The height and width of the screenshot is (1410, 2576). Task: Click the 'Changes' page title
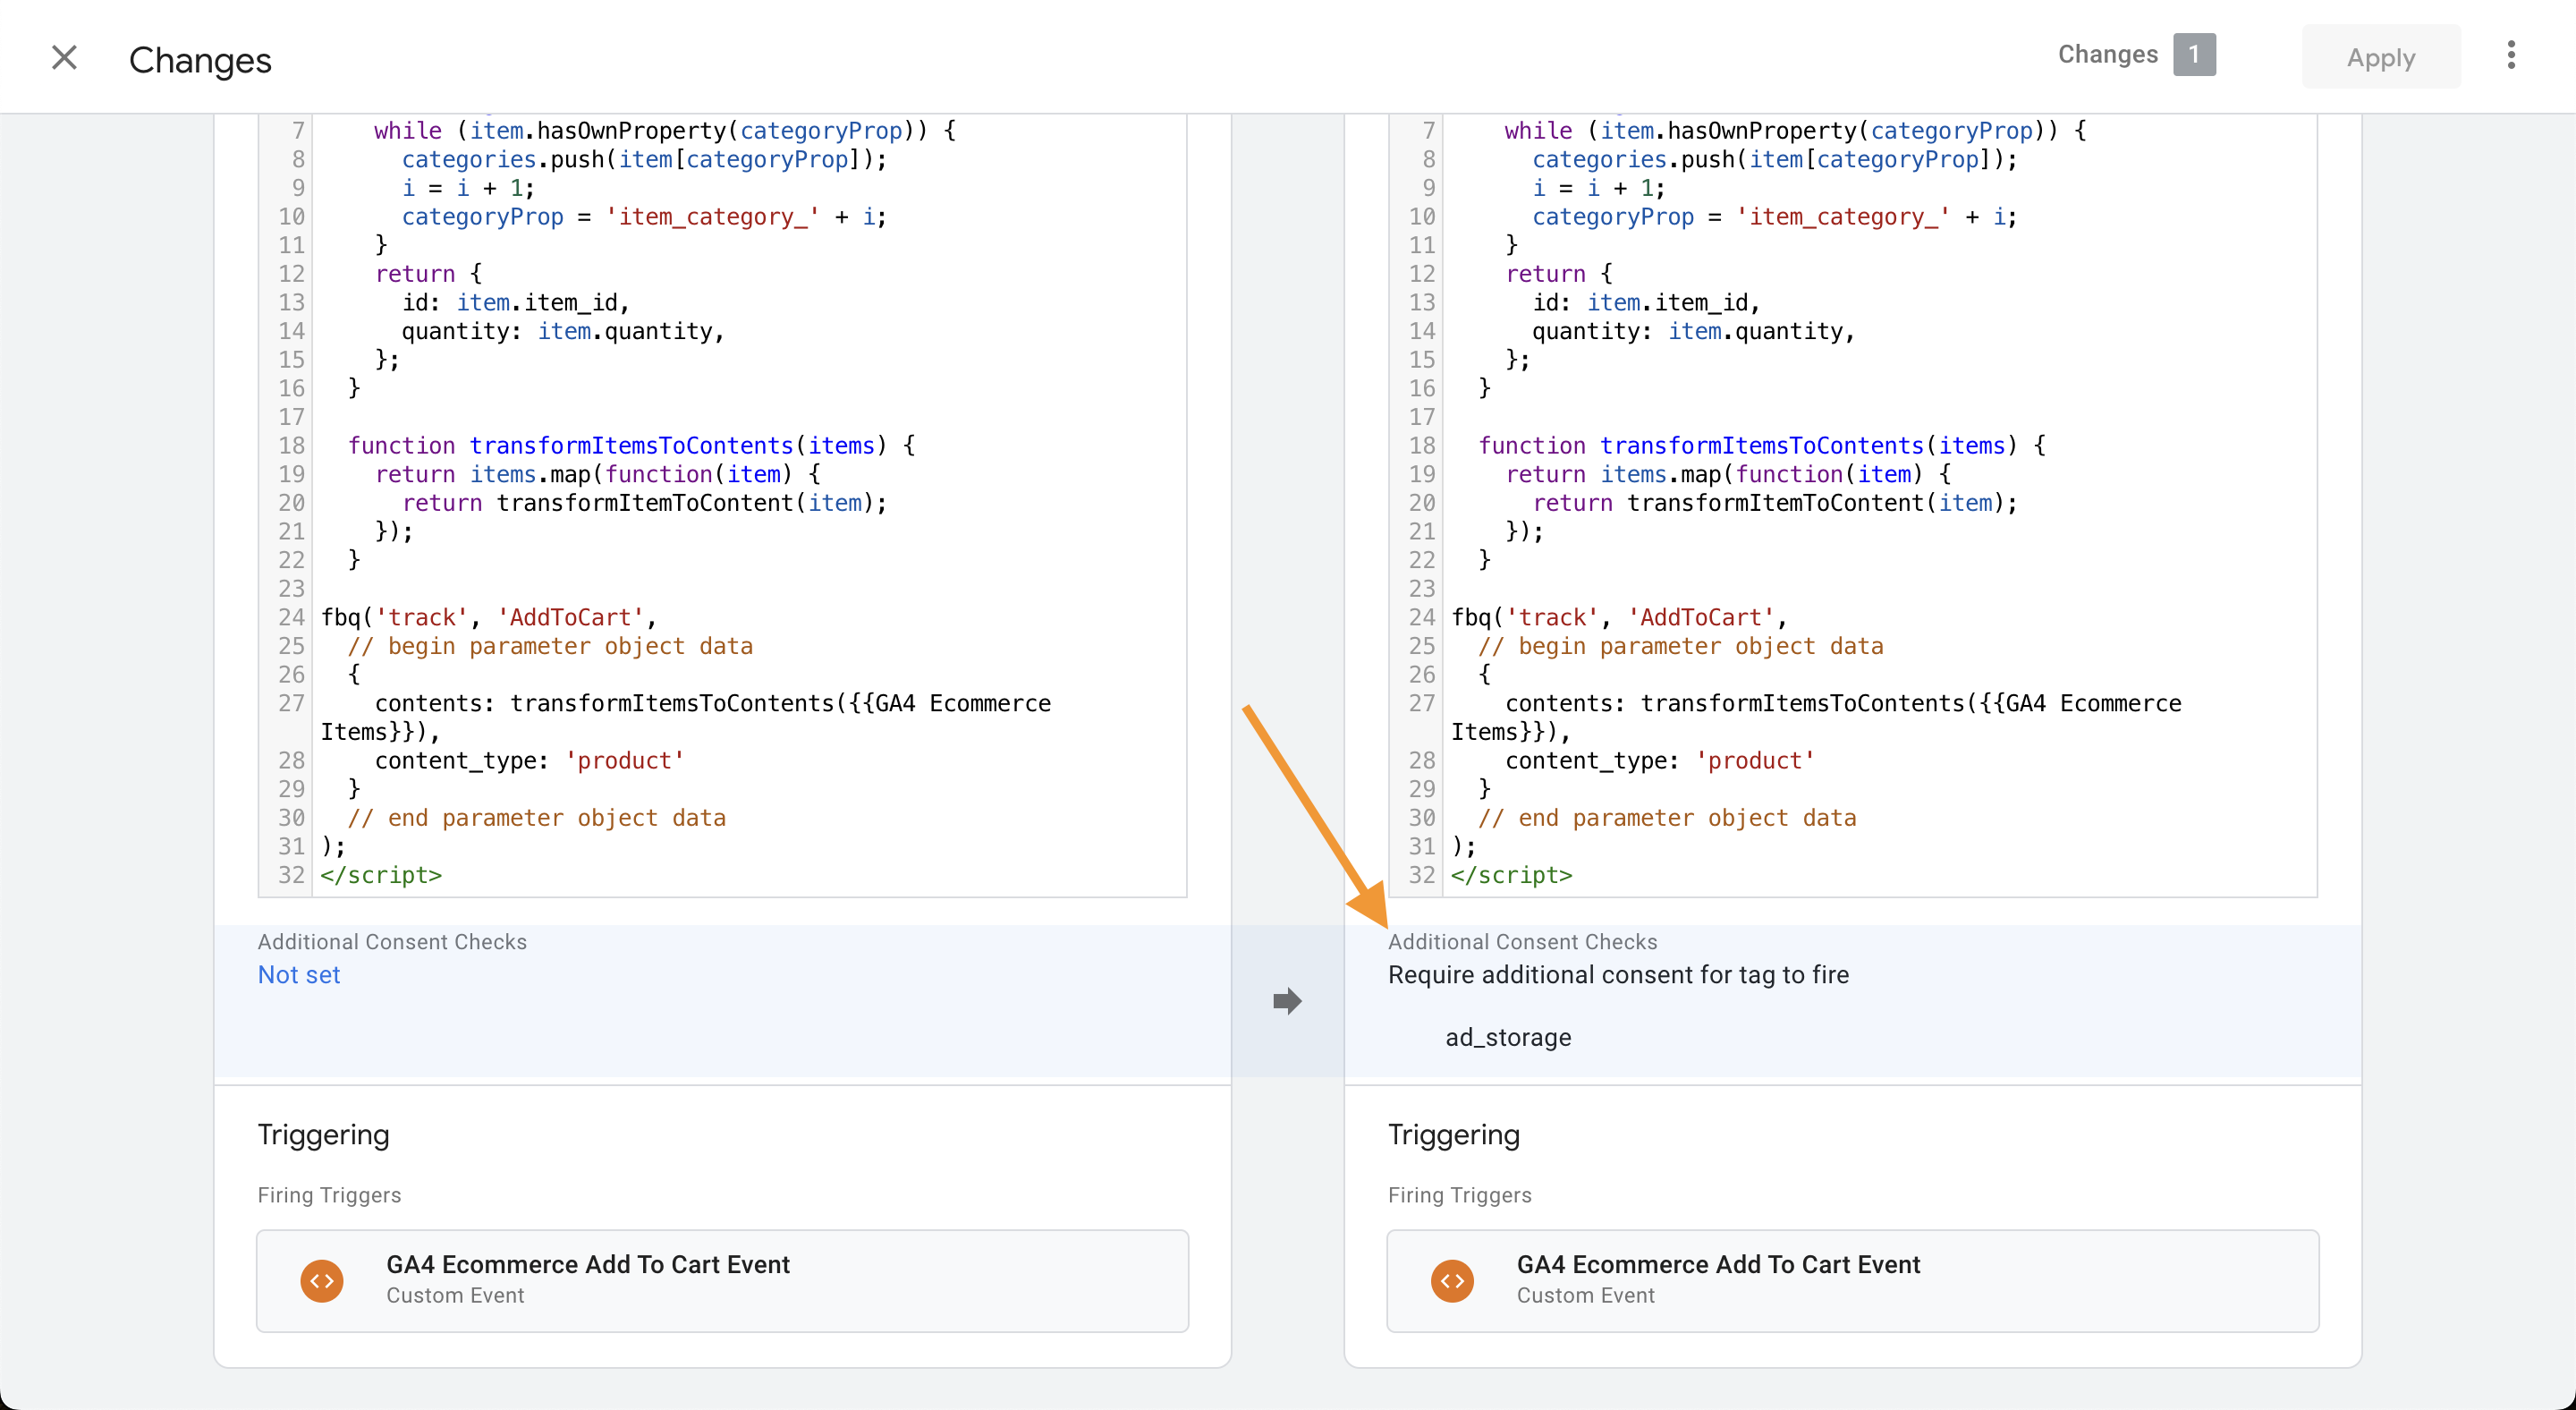pos(200,59)
